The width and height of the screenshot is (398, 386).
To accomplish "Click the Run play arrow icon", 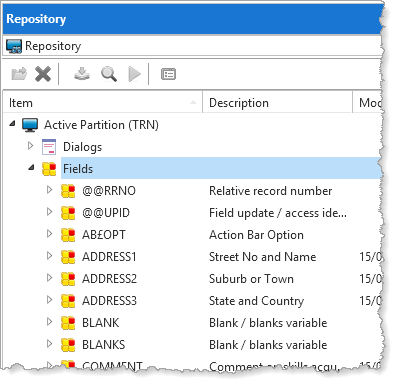I will (x=135, y=74).
